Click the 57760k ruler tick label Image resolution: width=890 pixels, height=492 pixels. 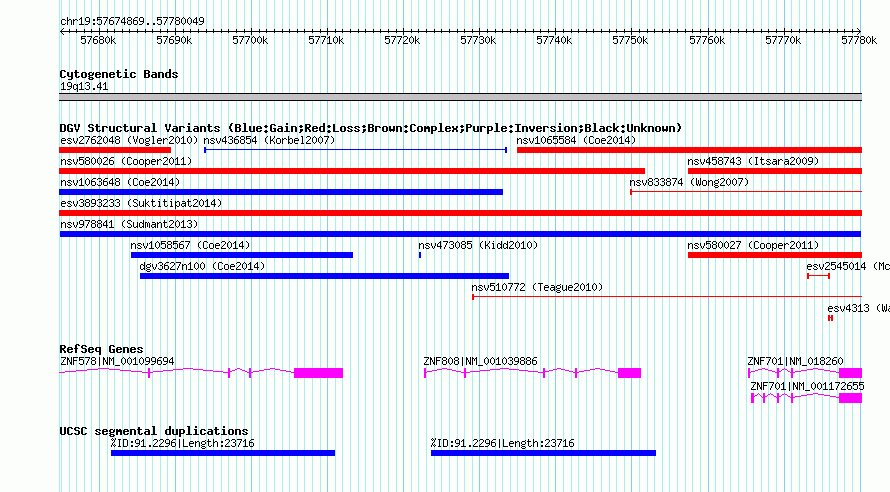[707, 41]
